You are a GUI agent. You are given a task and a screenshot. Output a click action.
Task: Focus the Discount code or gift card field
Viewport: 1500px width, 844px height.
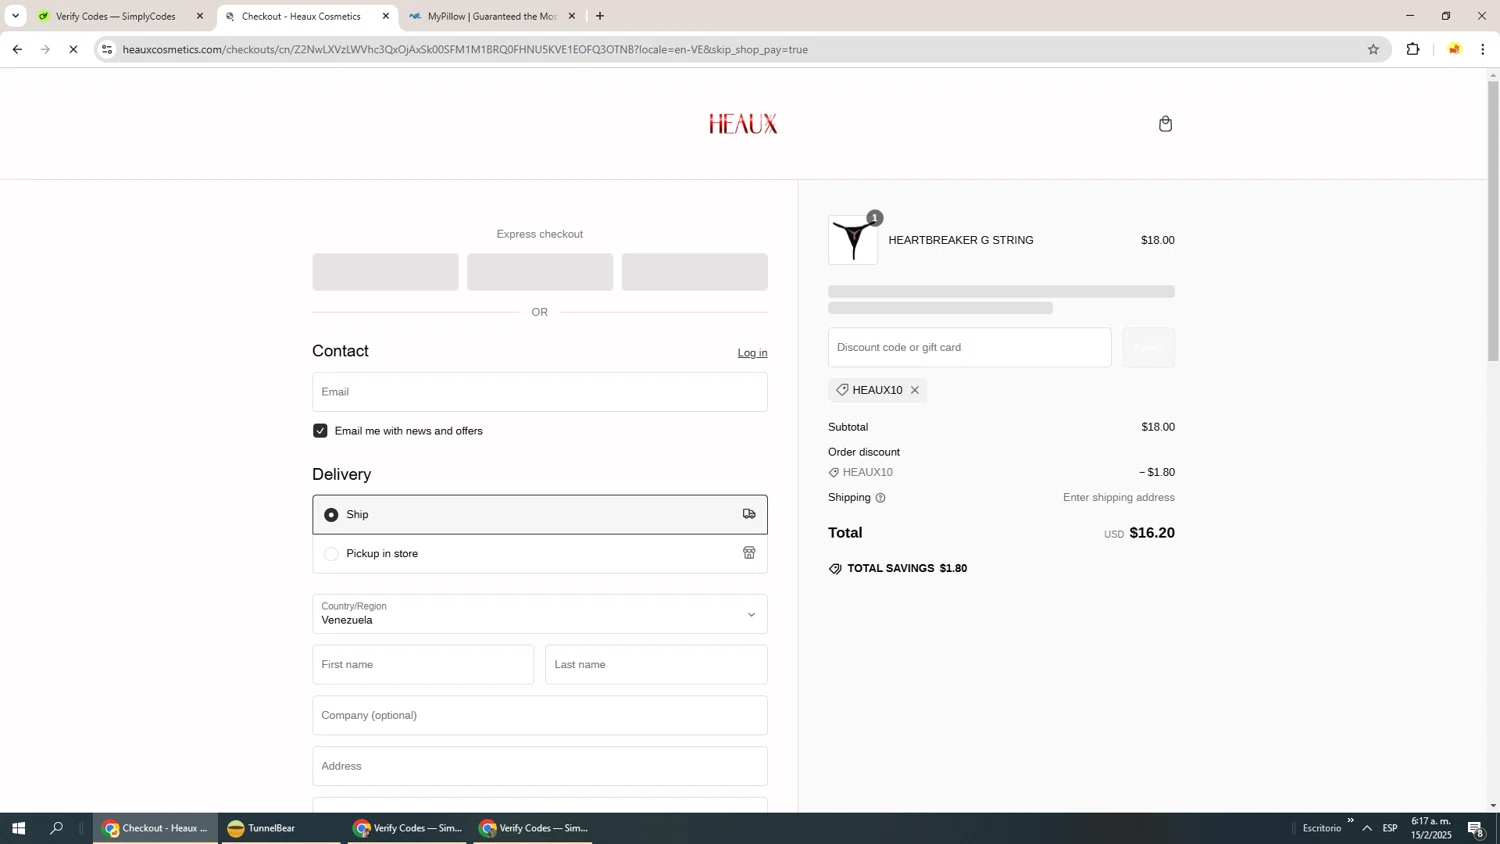[x=969, y=347]
